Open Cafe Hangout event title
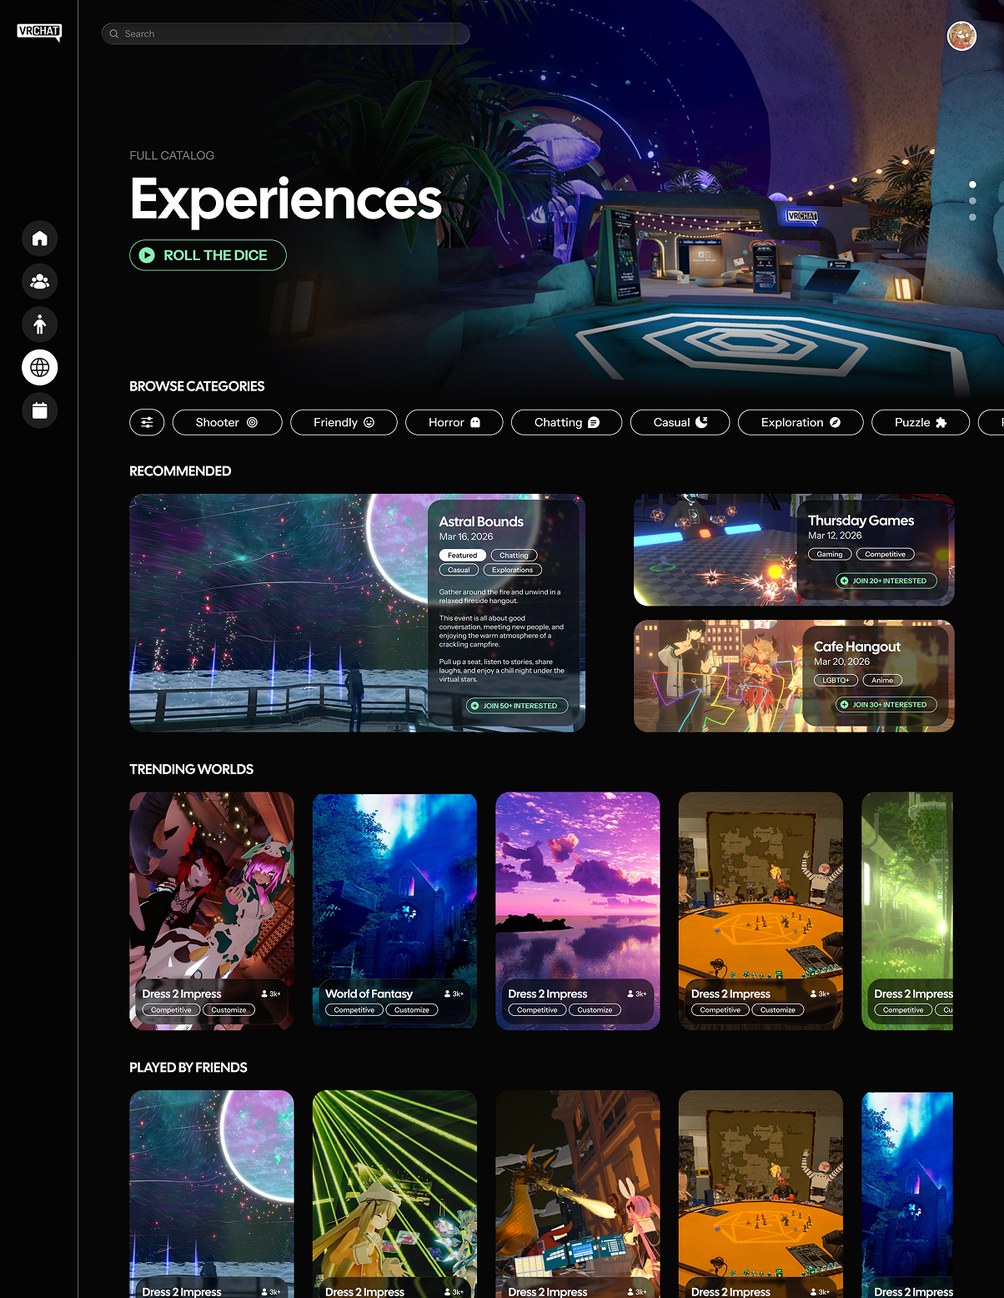Screen dimensions: 1004x1298 [857, 646]
